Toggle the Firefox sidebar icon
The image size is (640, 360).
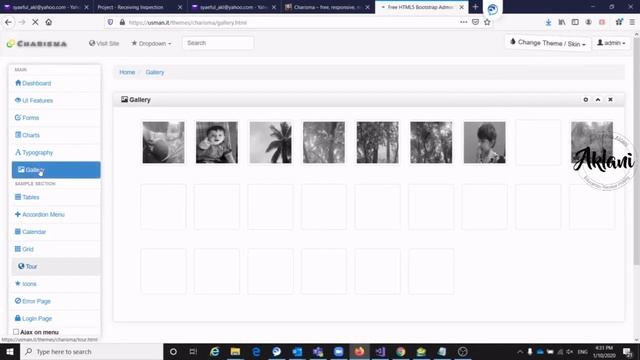click(575, 22)
